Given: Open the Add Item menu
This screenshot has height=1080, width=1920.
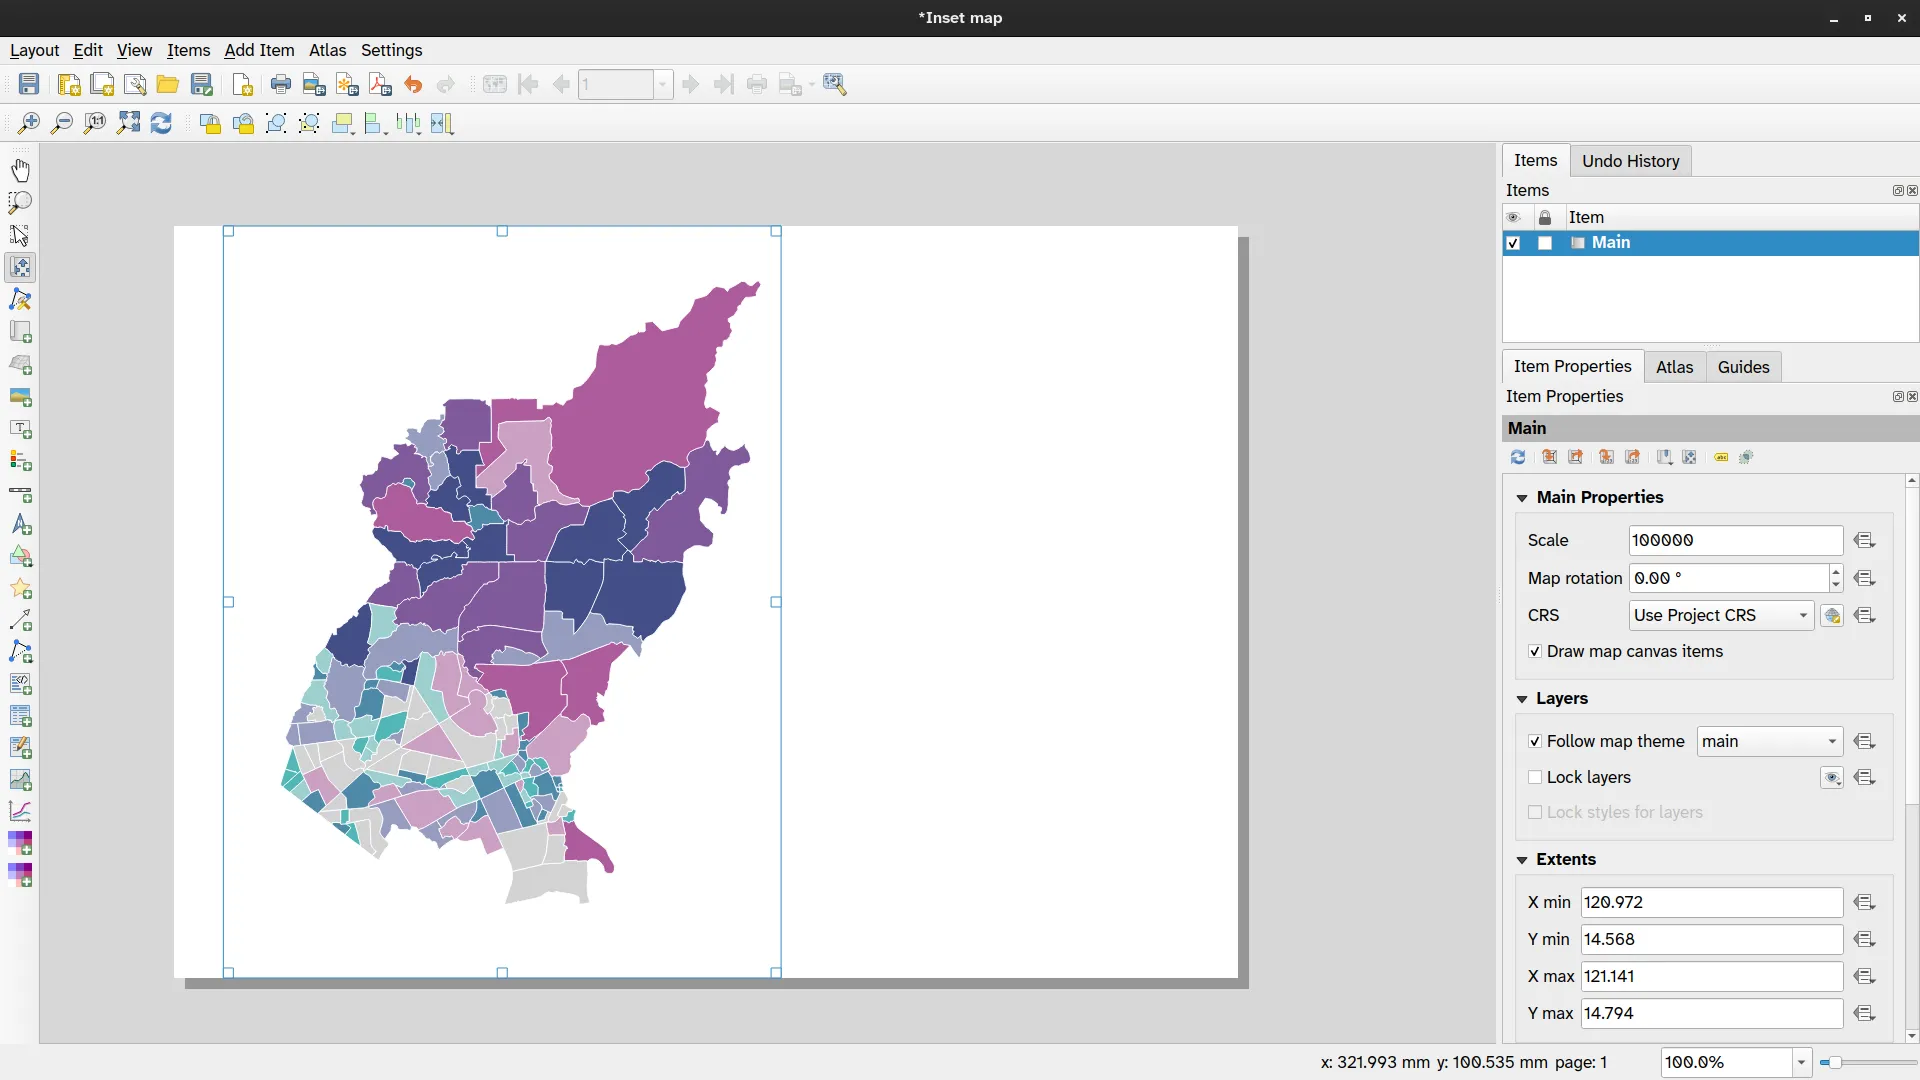Looking at the screenshot, I should pyautogui.click(x=259, y=50).
